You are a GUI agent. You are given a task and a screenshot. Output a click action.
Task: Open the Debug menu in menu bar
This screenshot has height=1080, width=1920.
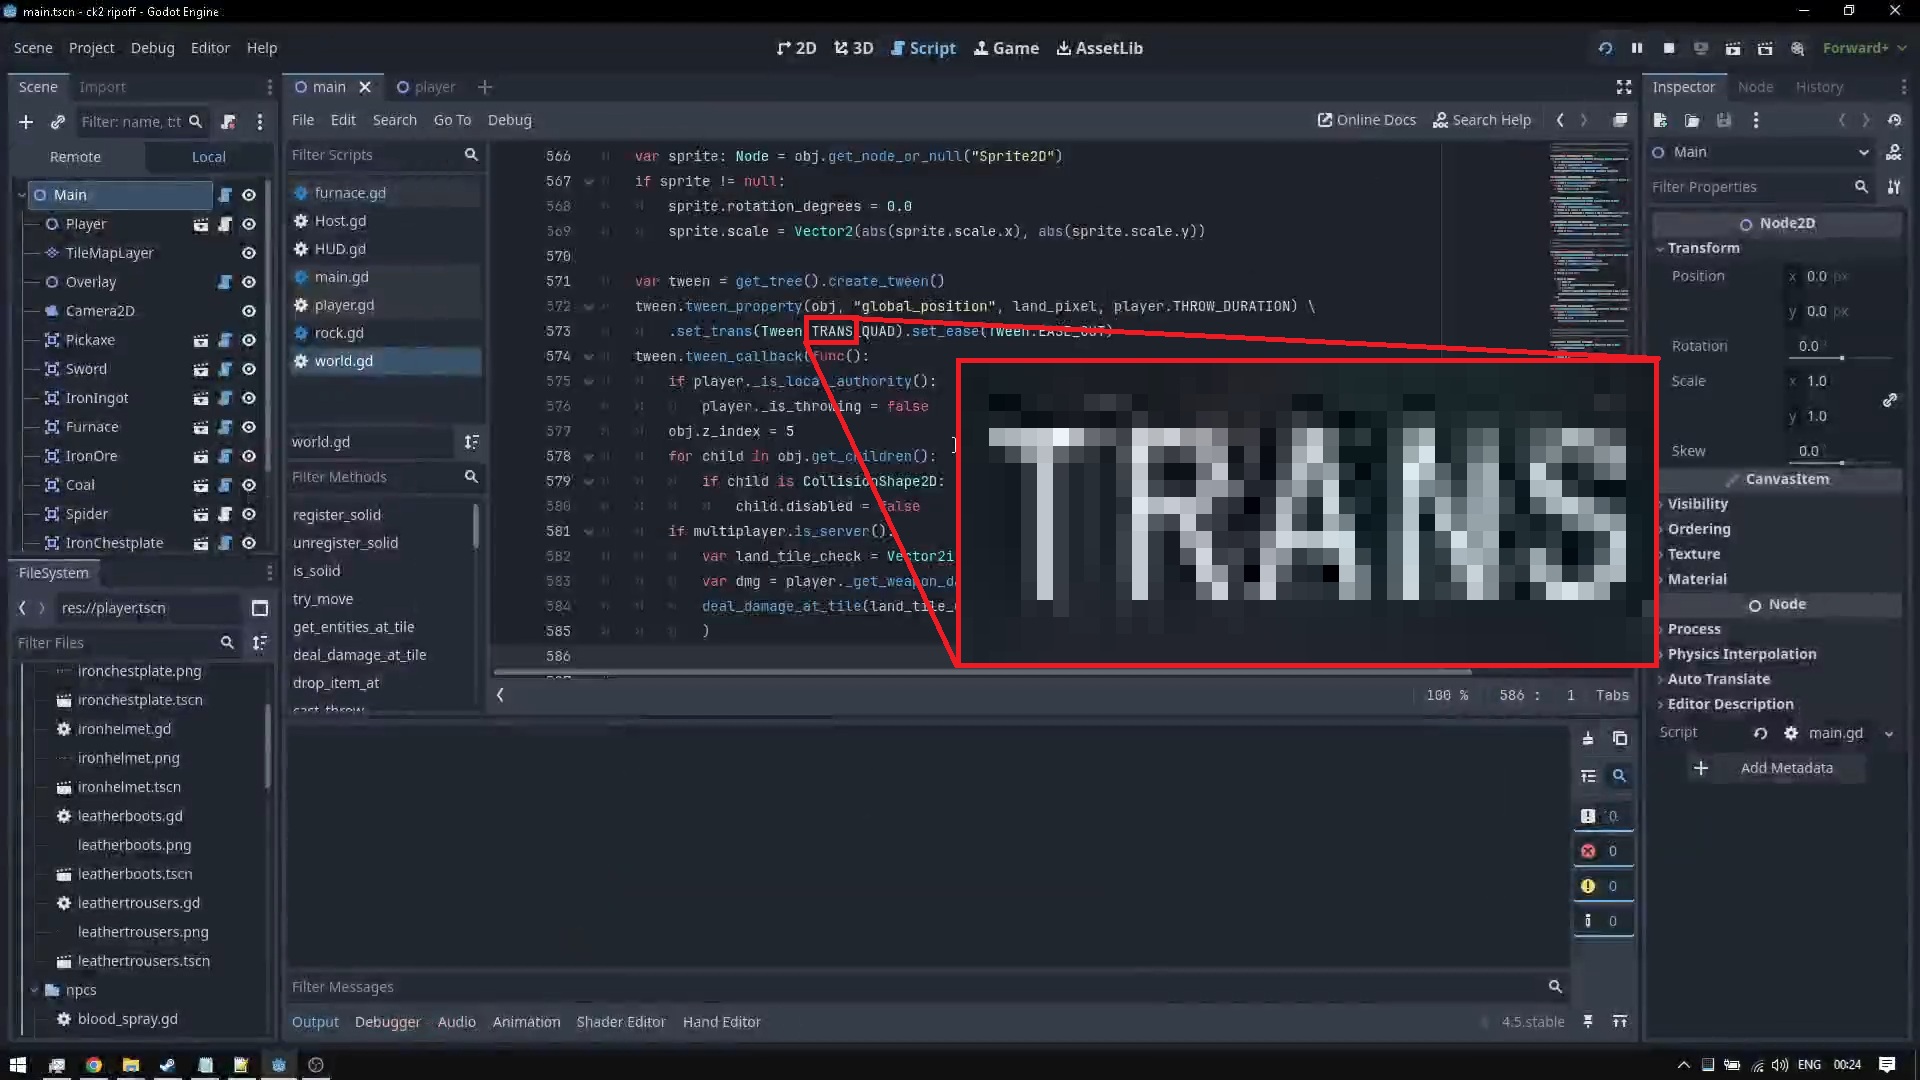(152, 48)
